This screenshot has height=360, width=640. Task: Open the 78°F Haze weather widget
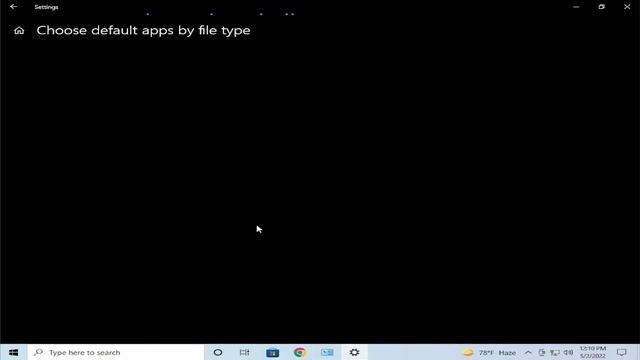point(490,352)
